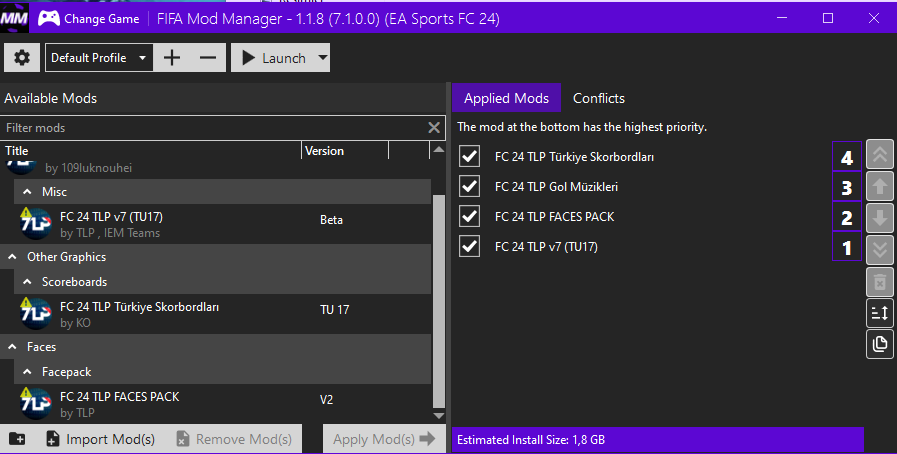Click TLP icon of FACES PACK mod

point(35,403)
